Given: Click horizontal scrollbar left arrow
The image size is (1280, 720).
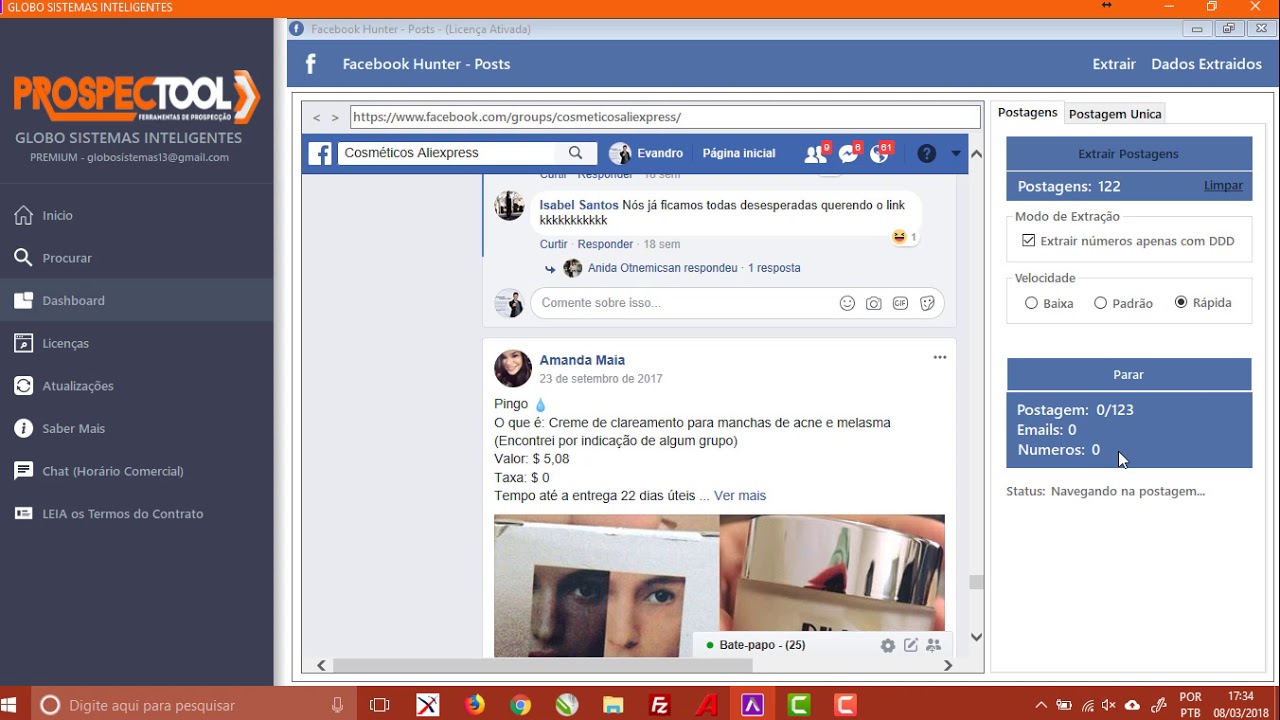Looking at the screenshot, I should [x=321, y=665].
